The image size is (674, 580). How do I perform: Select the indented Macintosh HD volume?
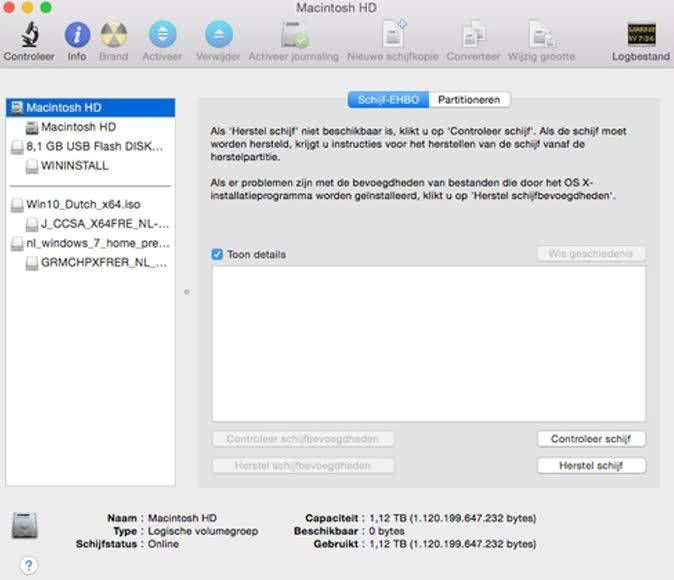coord(91,127)
